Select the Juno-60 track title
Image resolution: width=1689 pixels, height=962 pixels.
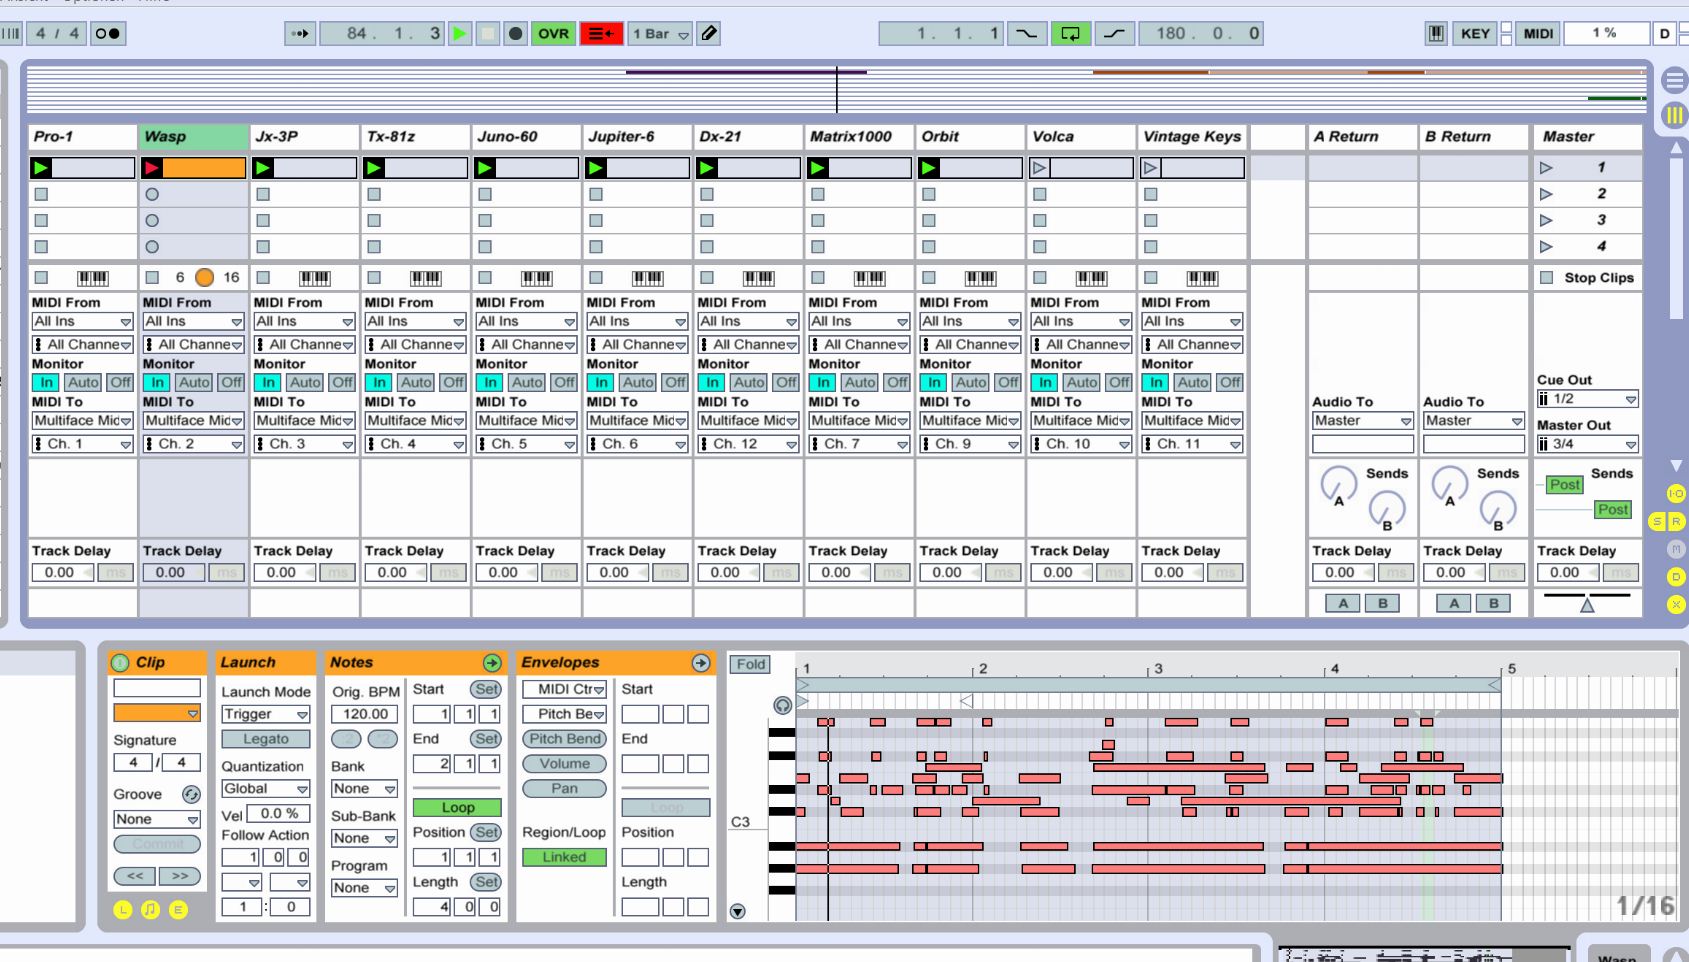527,137
